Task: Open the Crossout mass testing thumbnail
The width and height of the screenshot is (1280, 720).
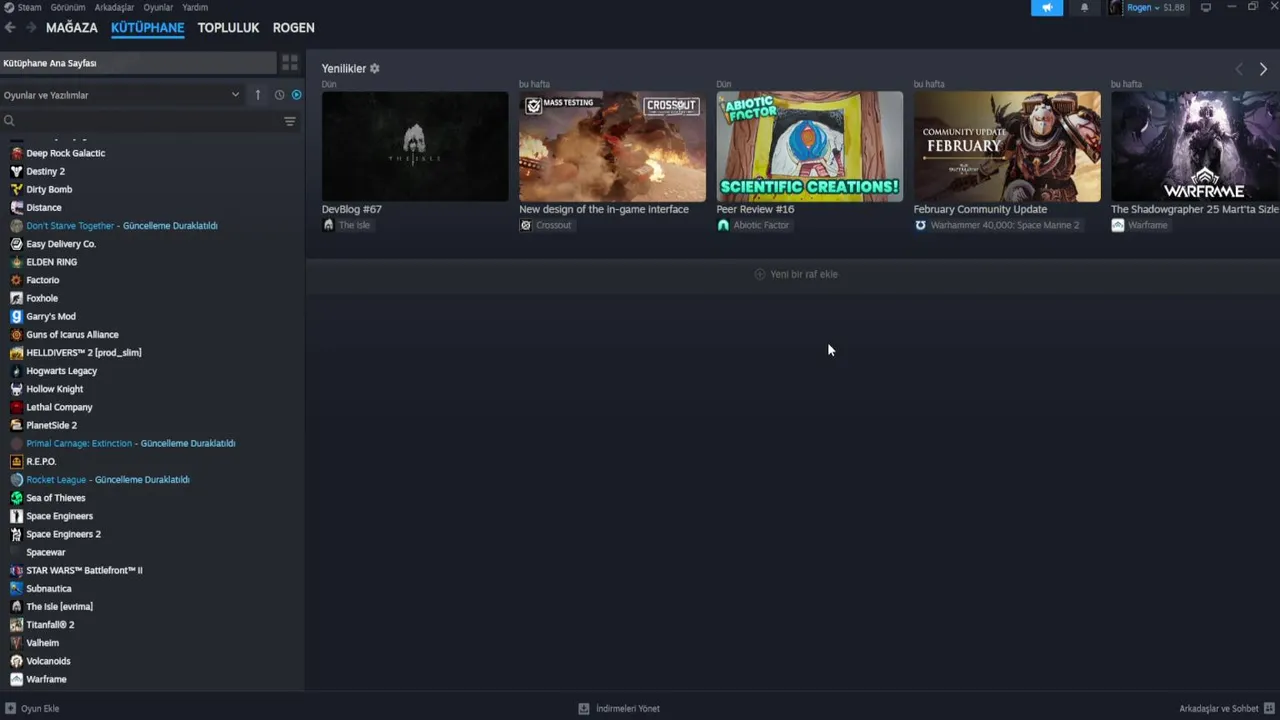Action: click(612, 147)
